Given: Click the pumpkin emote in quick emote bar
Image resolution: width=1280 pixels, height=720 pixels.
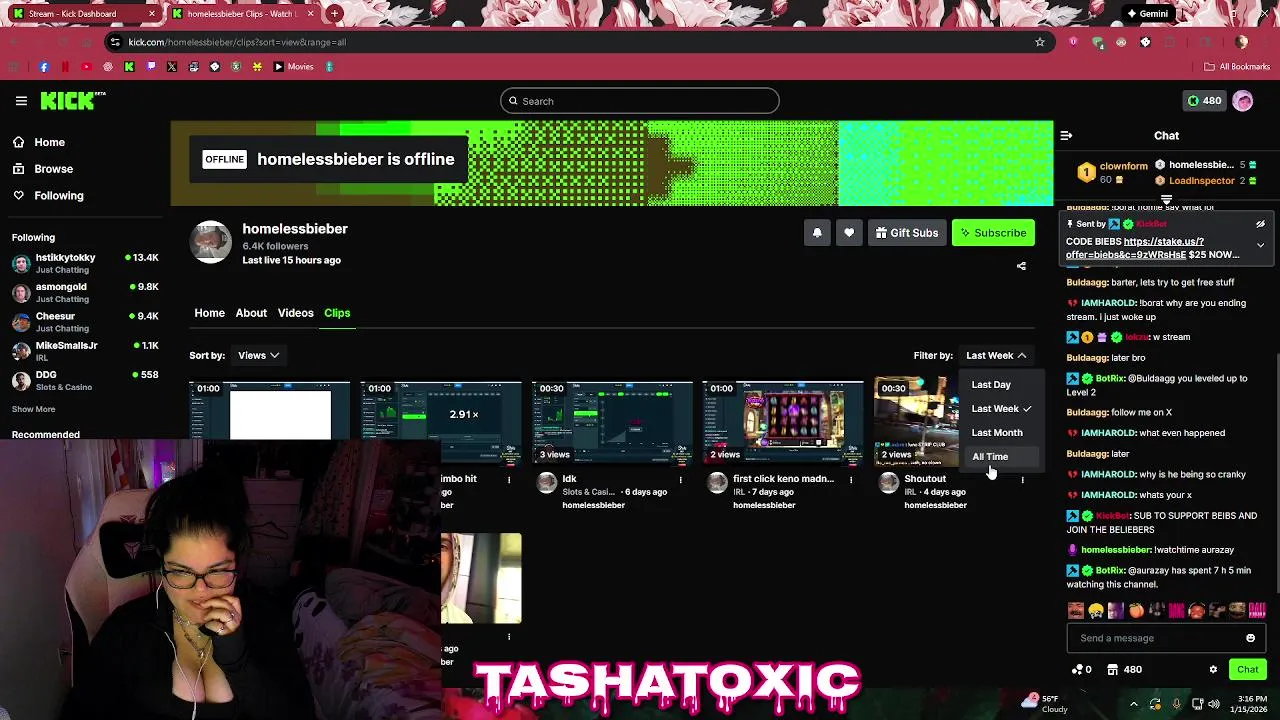Looking at the screenshot, I should click(x=1136, y=610).
